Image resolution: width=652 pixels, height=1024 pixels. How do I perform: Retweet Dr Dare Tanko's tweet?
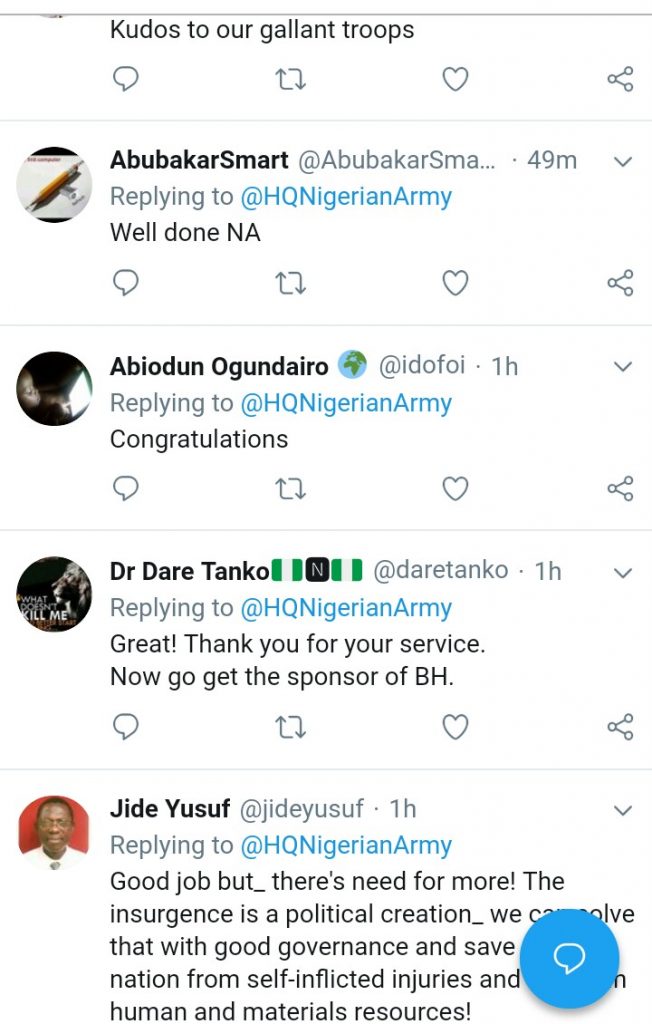pyautogui.click(x=290, y=727)
